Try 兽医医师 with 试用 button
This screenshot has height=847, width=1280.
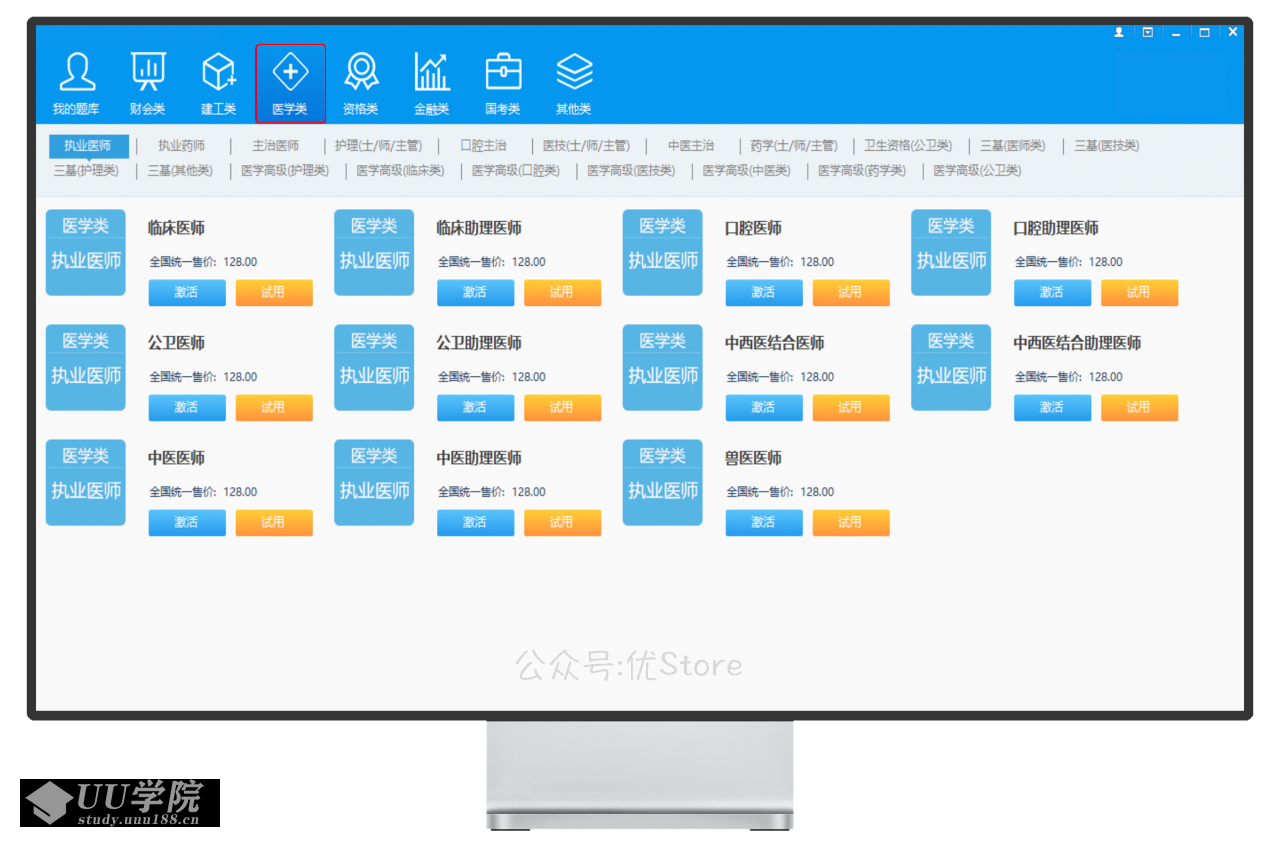tap(851, 522)
